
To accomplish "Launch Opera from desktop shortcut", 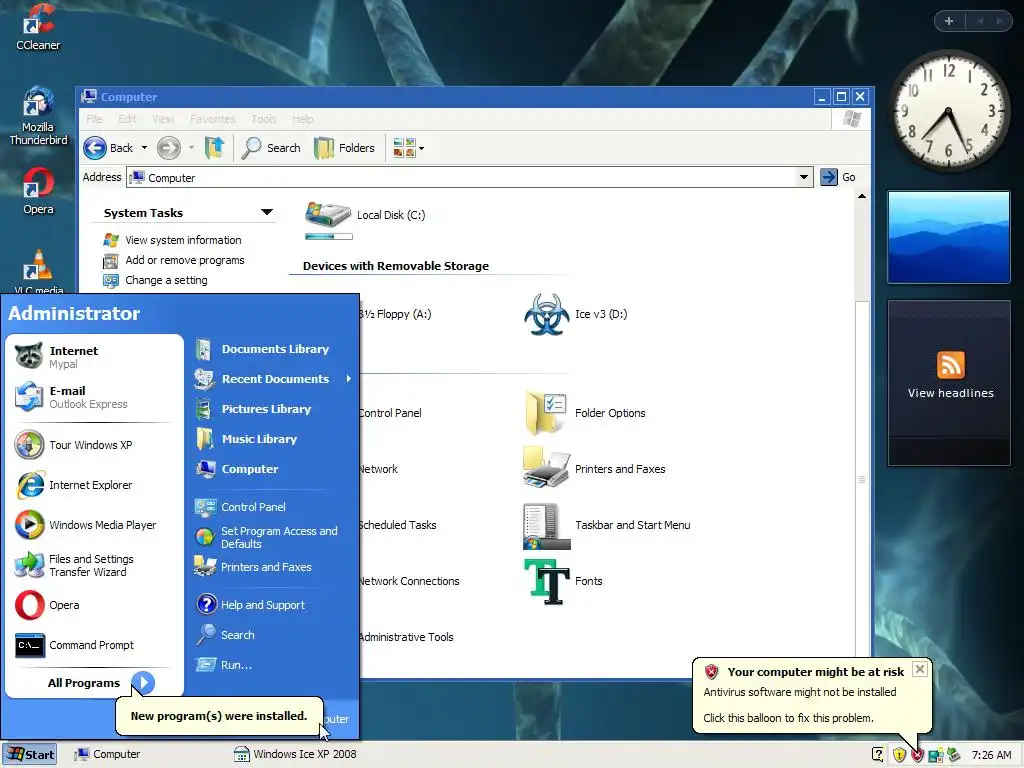I will point(38,191).
